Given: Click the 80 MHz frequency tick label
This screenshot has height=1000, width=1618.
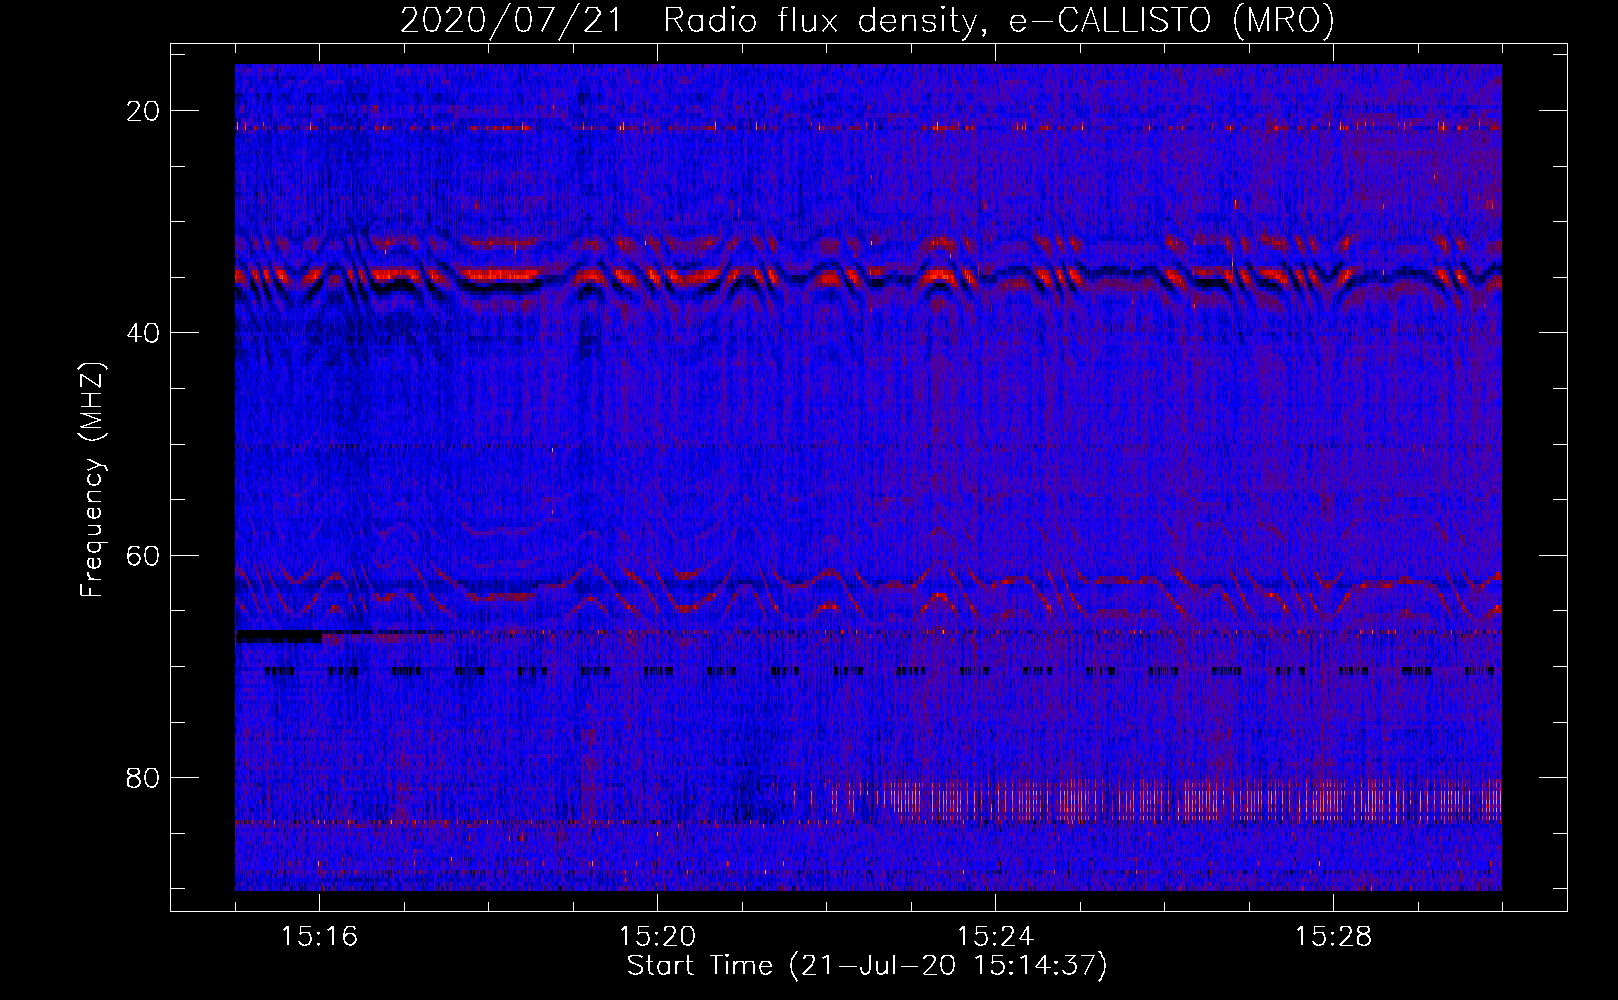Looking at the screenshot, I should [144, 777].
